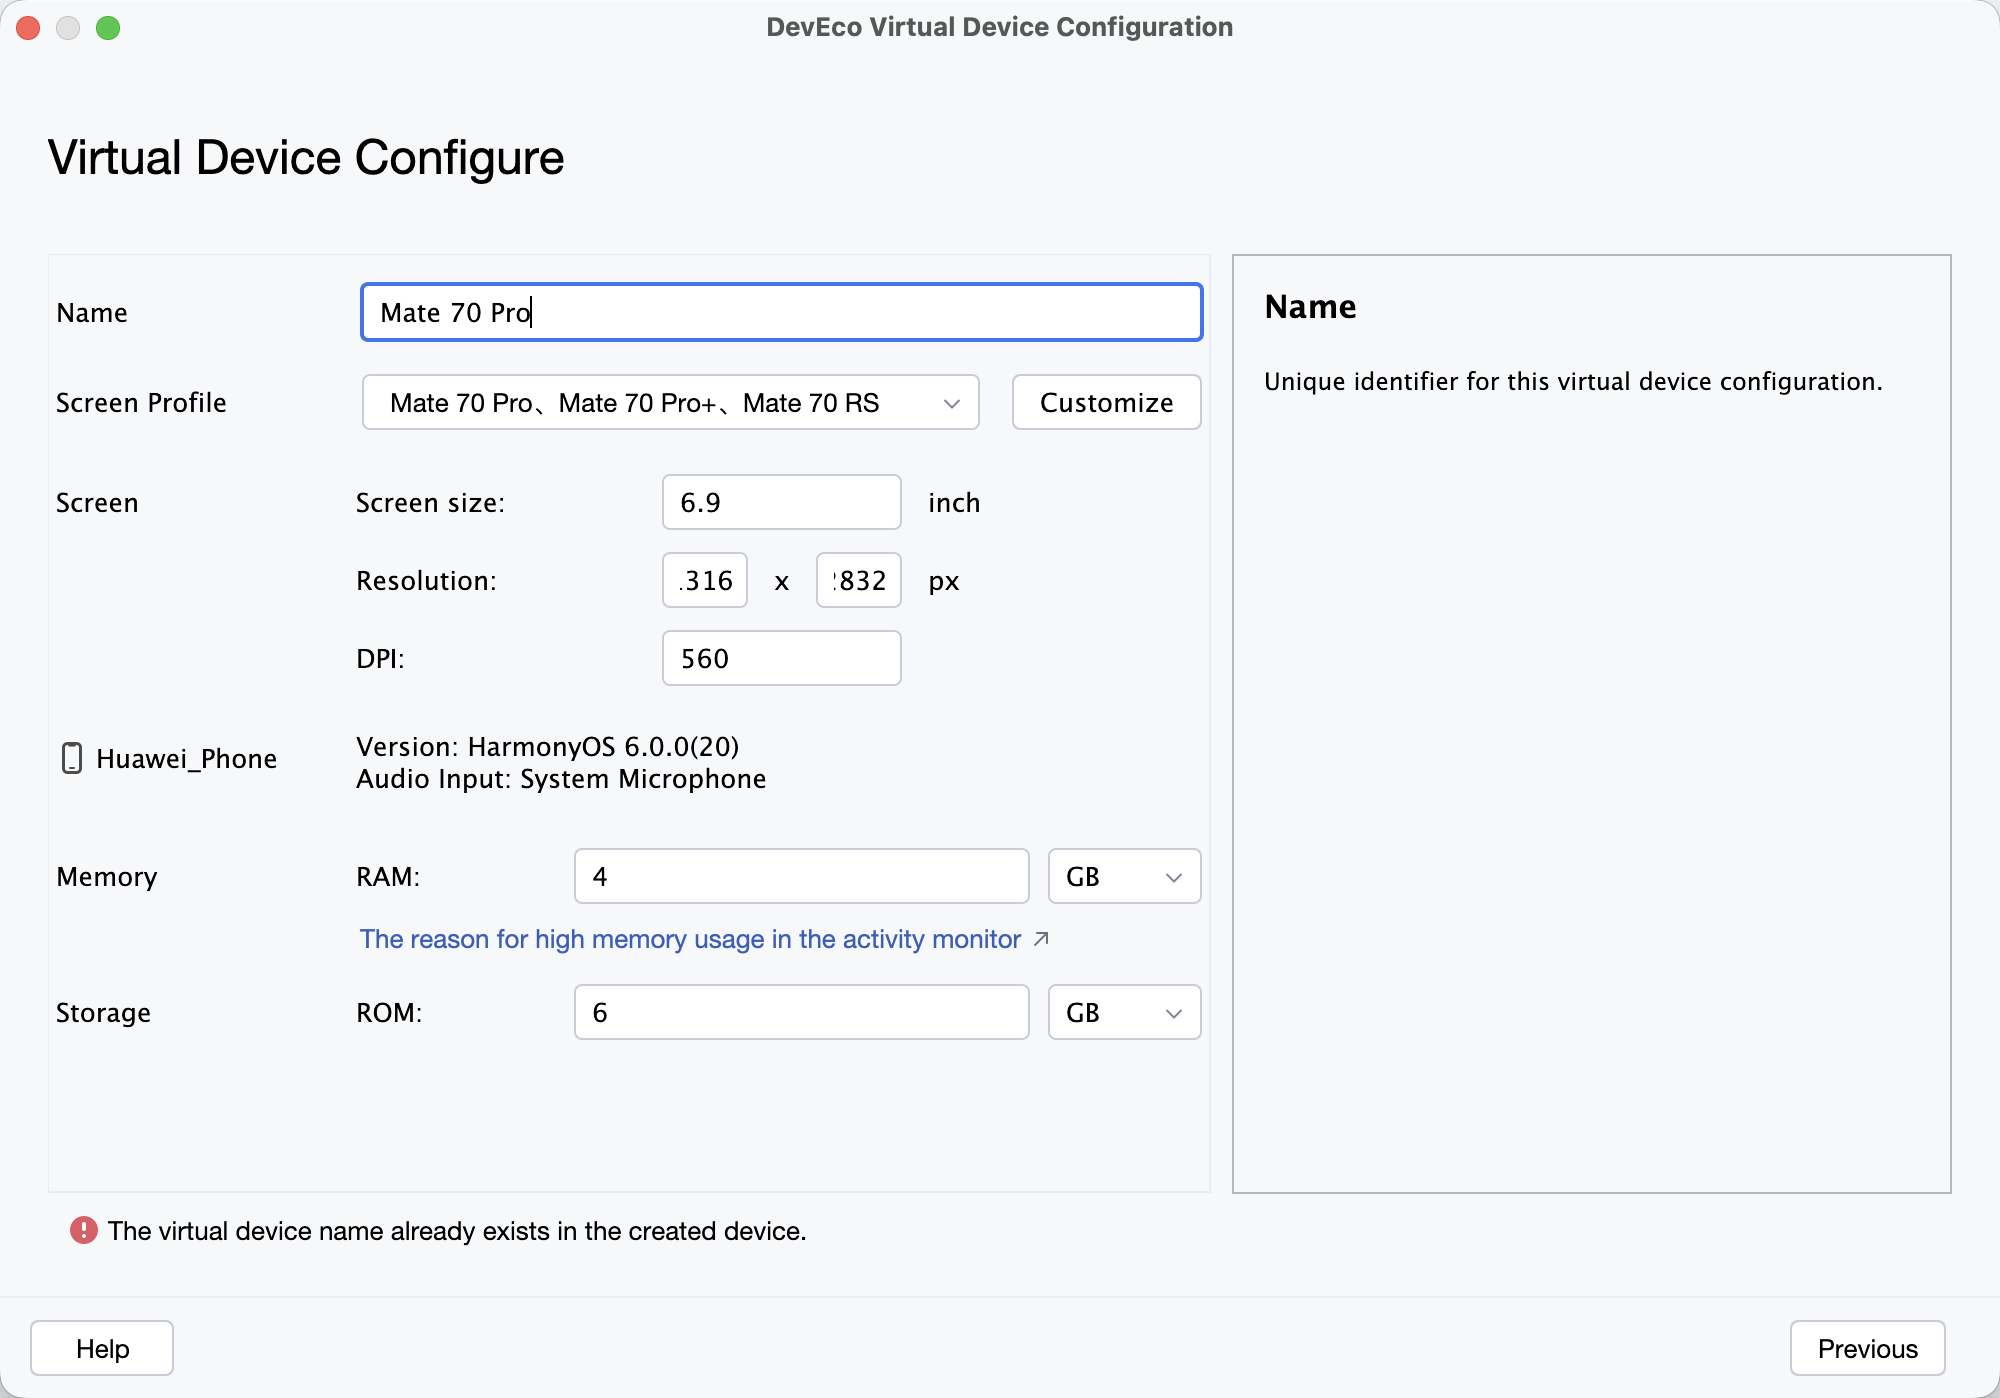The image size is (2000, 1398).
Task: Expand the RAM unit GB dropdown
Action: 1123,876
